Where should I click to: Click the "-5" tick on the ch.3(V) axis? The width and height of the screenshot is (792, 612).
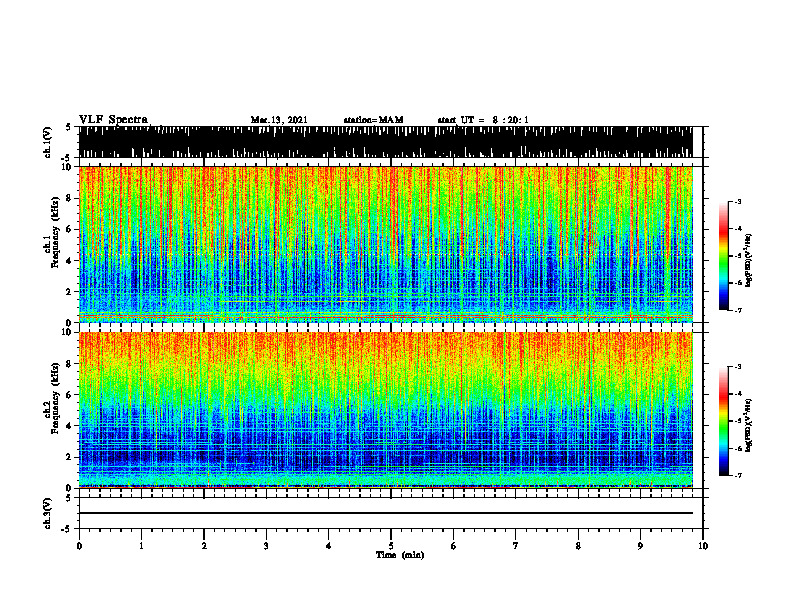(68, 529)
